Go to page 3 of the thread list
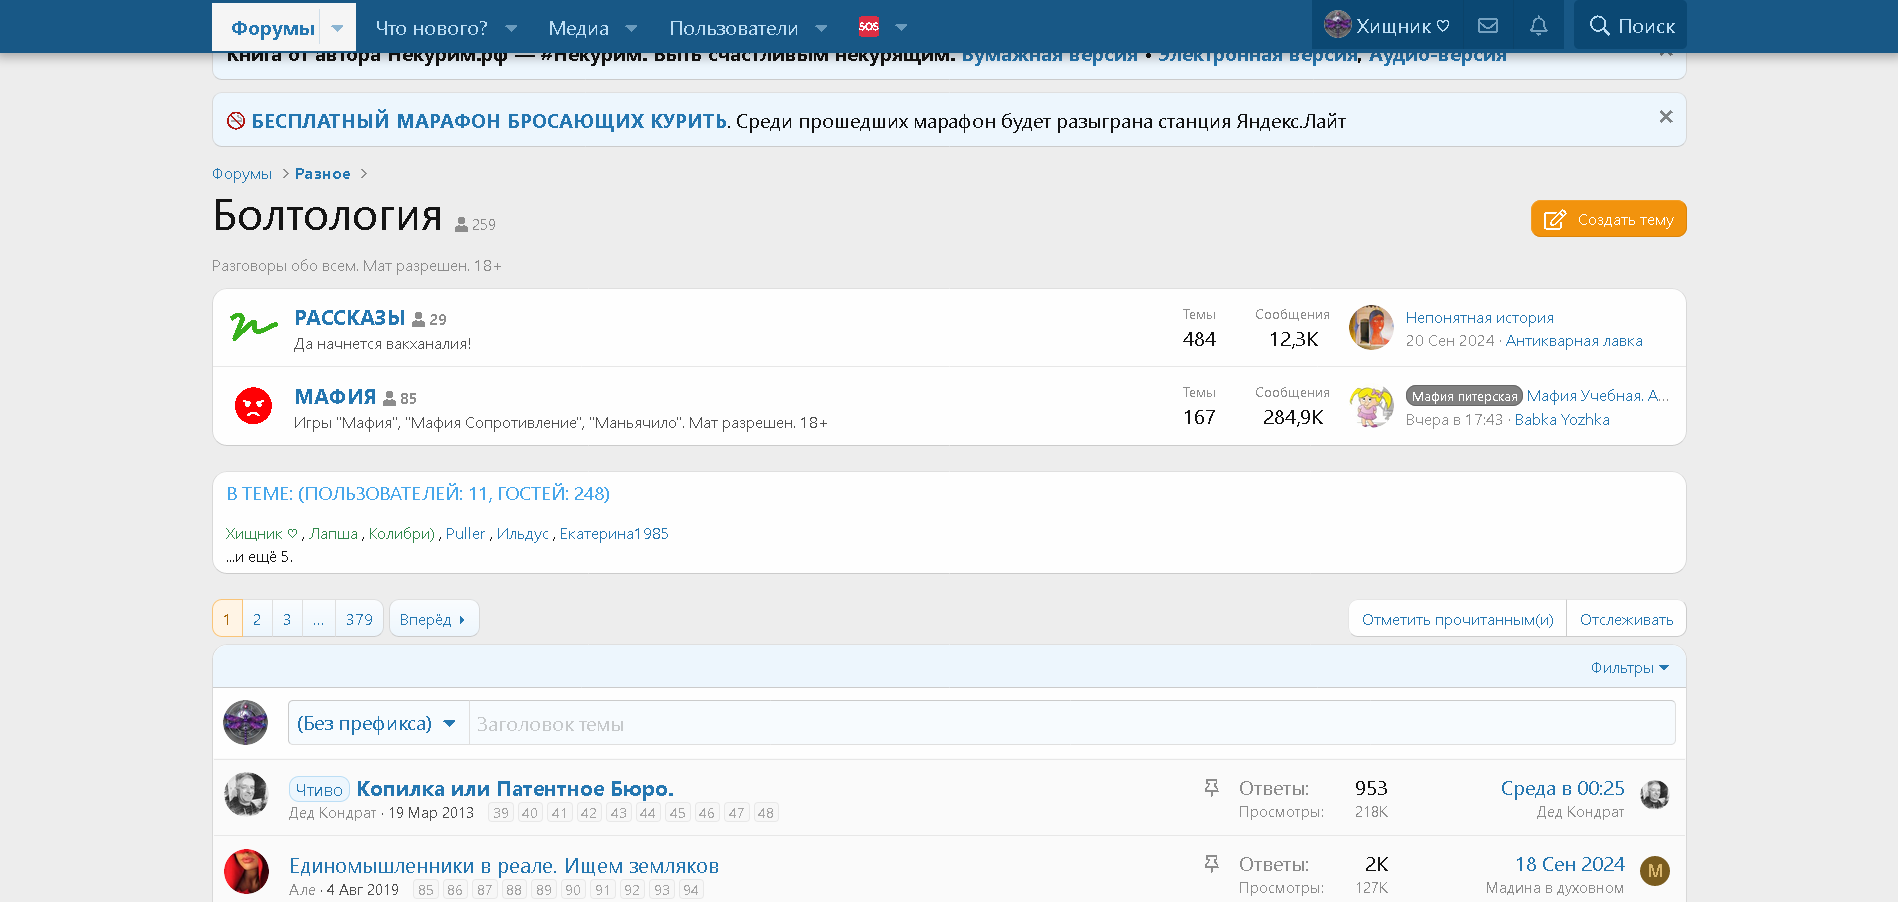Image resolution: width=1898 pixels, height=902 pixels. 287,619
